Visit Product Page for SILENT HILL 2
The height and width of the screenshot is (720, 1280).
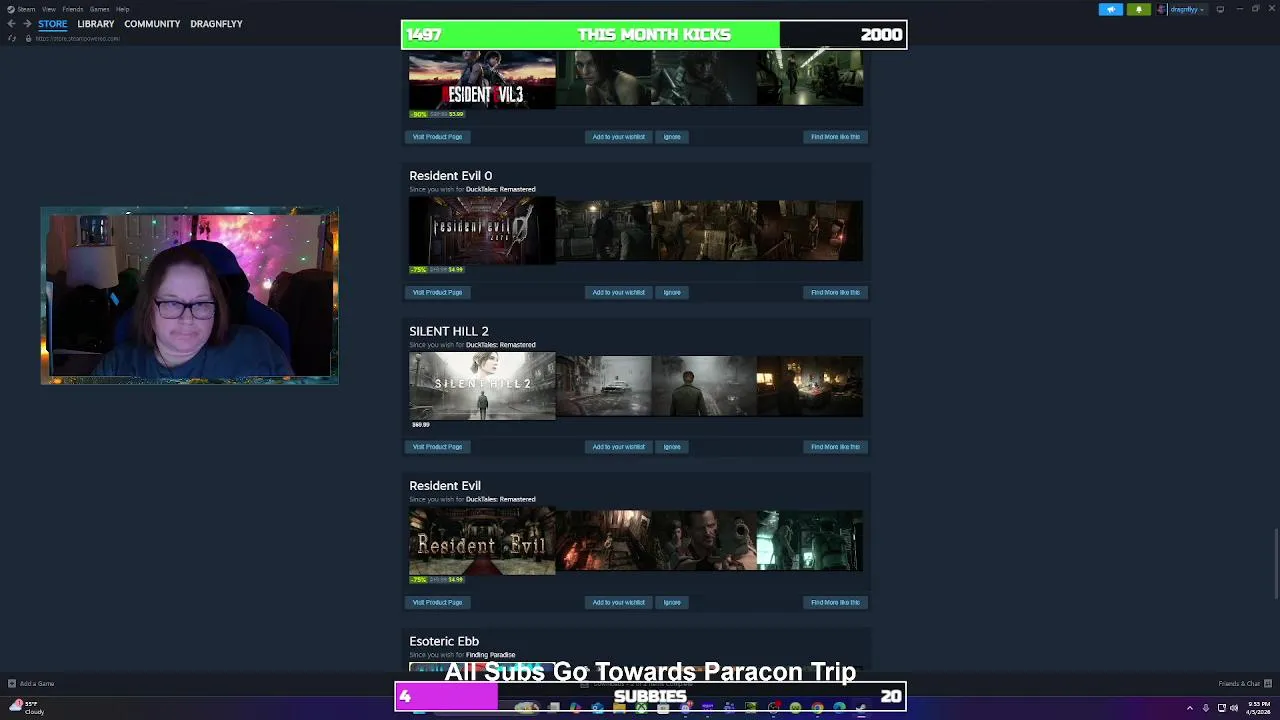437,447
